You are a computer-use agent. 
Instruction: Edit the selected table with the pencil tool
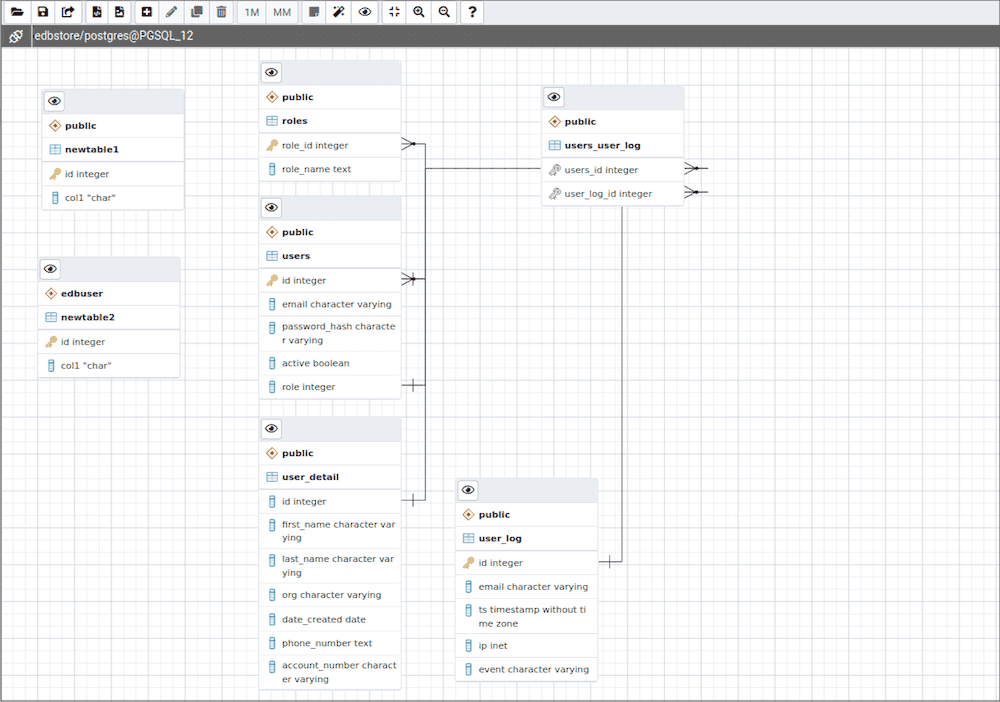pos(170,11)
